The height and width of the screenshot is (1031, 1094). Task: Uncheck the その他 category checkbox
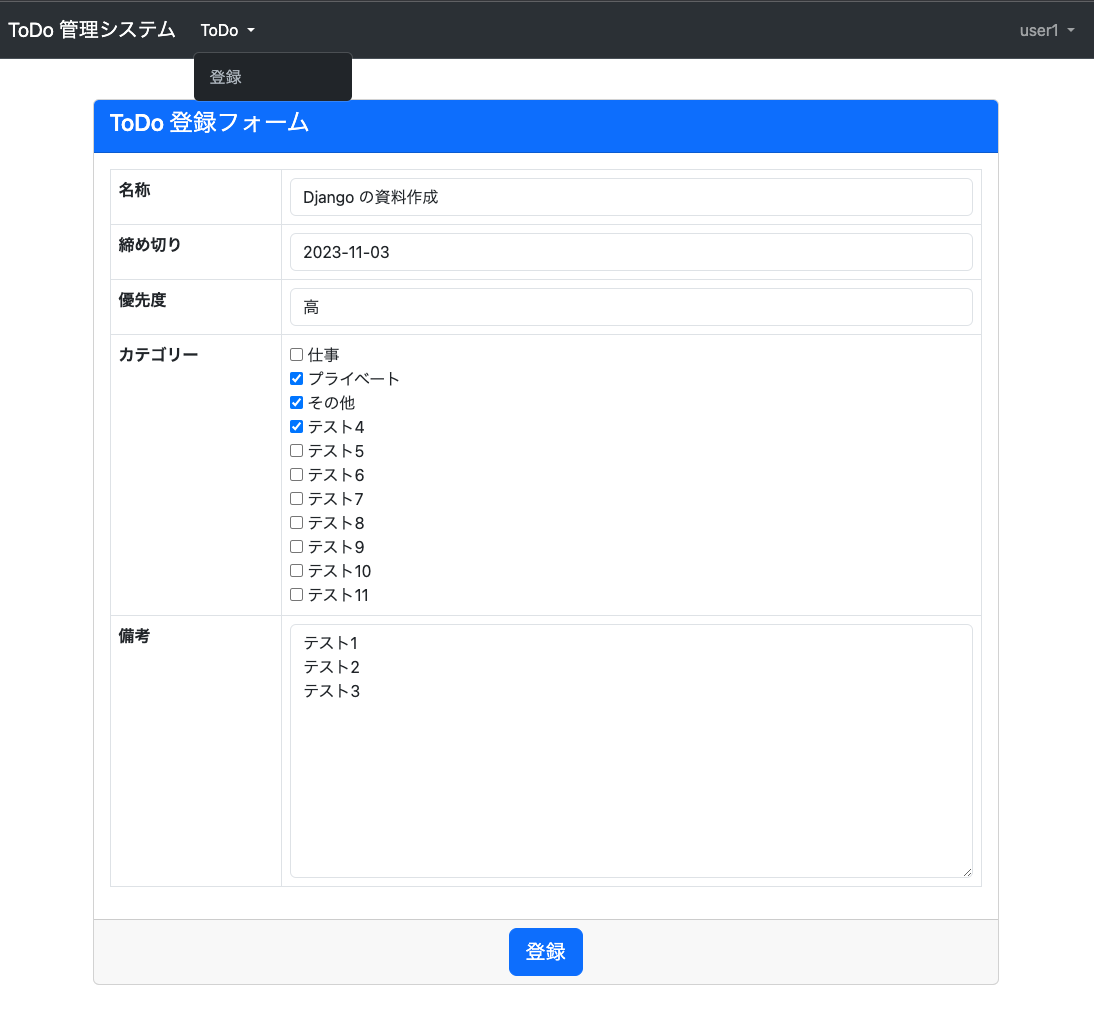click(x=297, y=402)
